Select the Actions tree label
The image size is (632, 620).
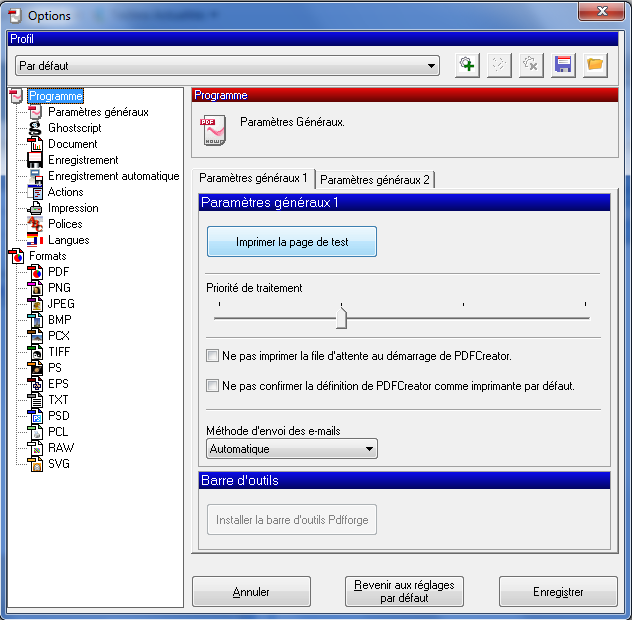(66, 192)
